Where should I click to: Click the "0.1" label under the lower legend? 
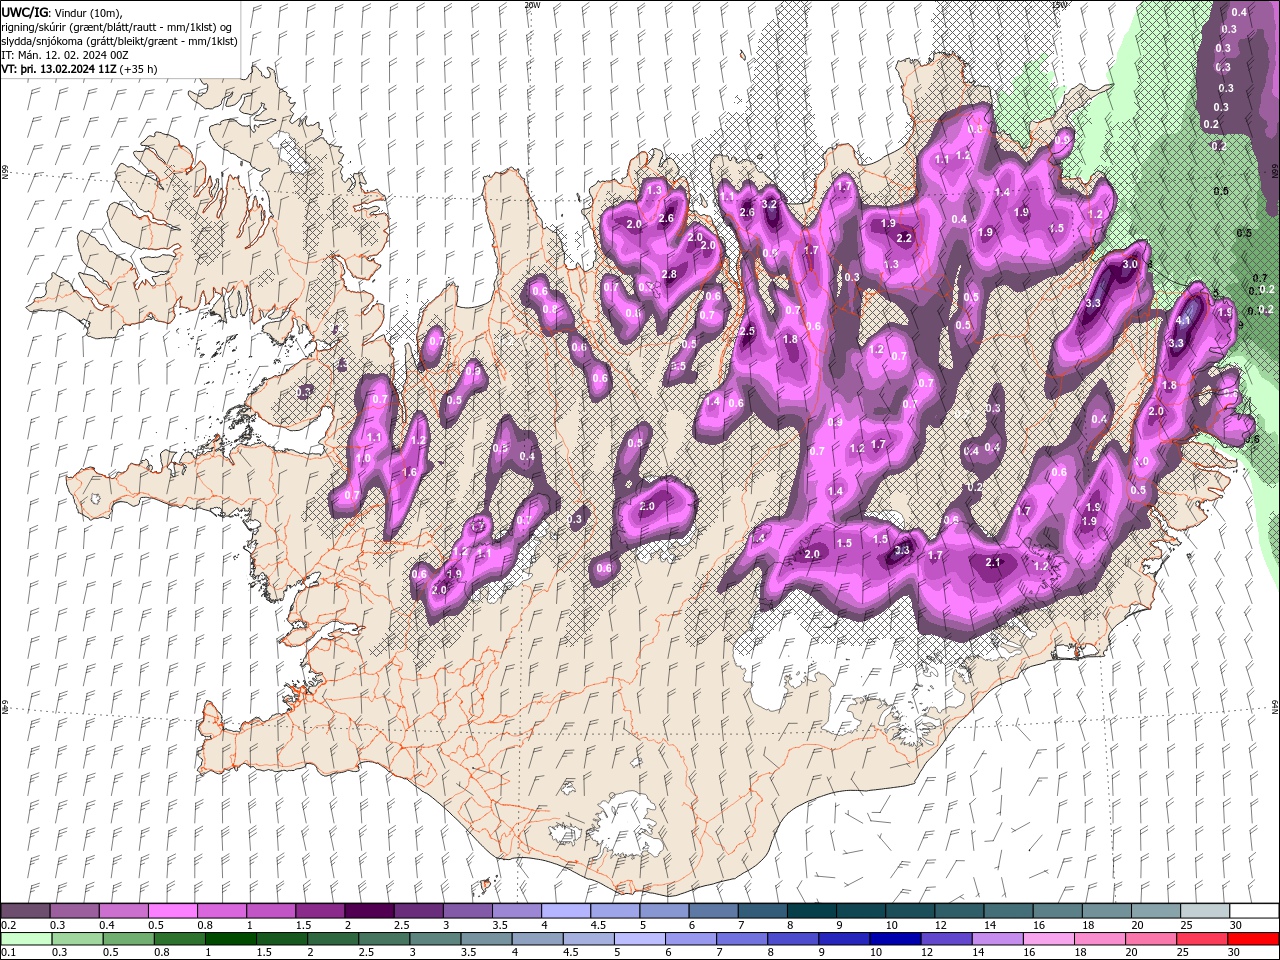tap(9, 952)
